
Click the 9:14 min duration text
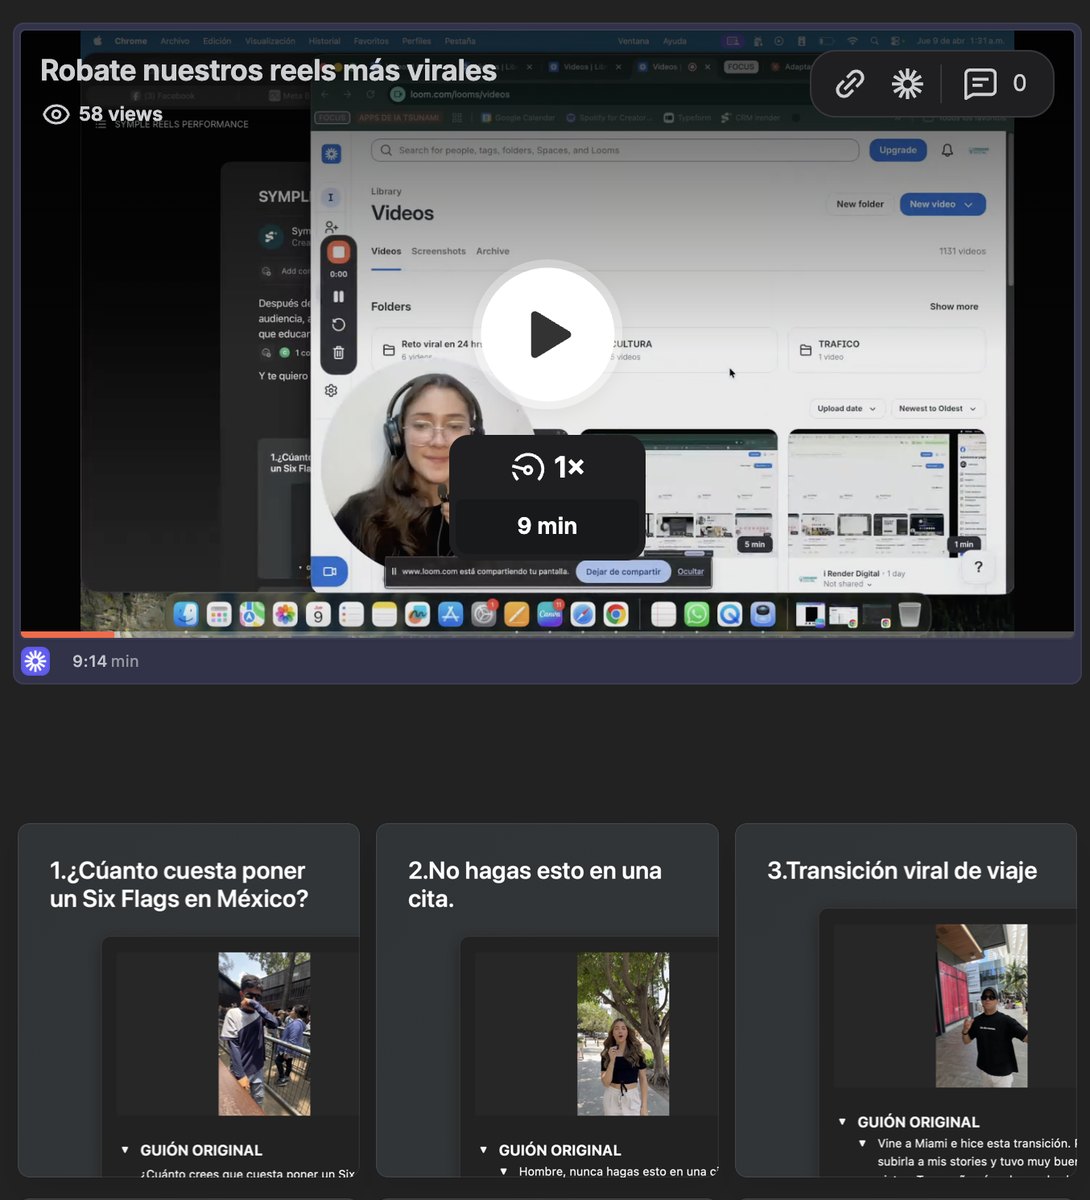[x=105, y=661]
